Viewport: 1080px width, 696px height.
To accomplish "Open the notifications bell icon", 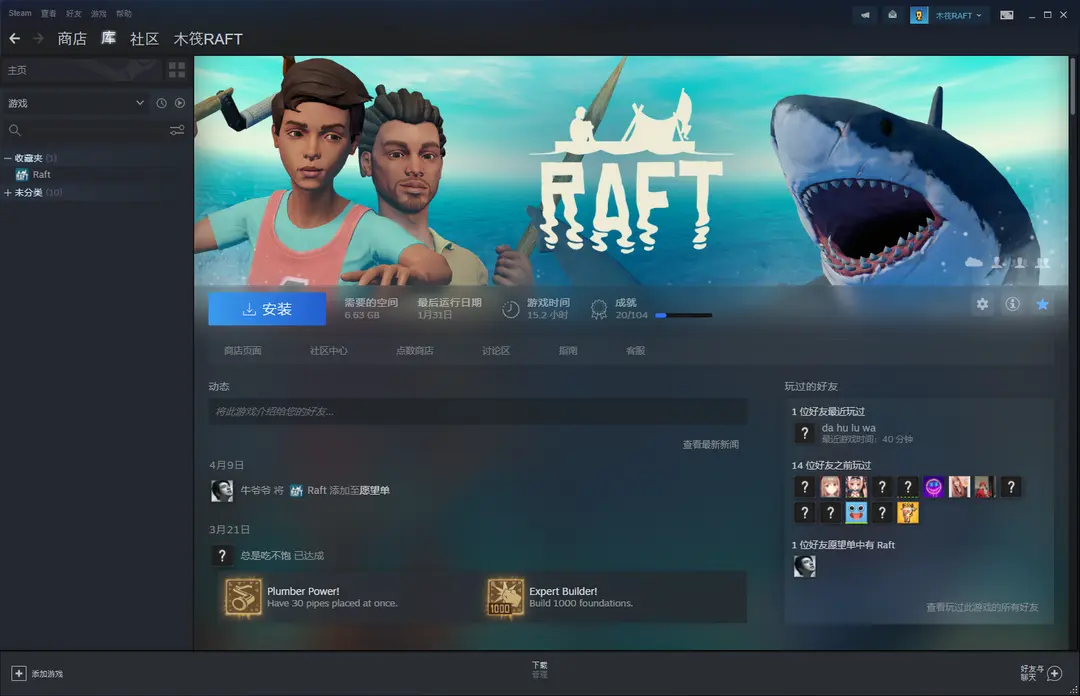I will 892,15.
